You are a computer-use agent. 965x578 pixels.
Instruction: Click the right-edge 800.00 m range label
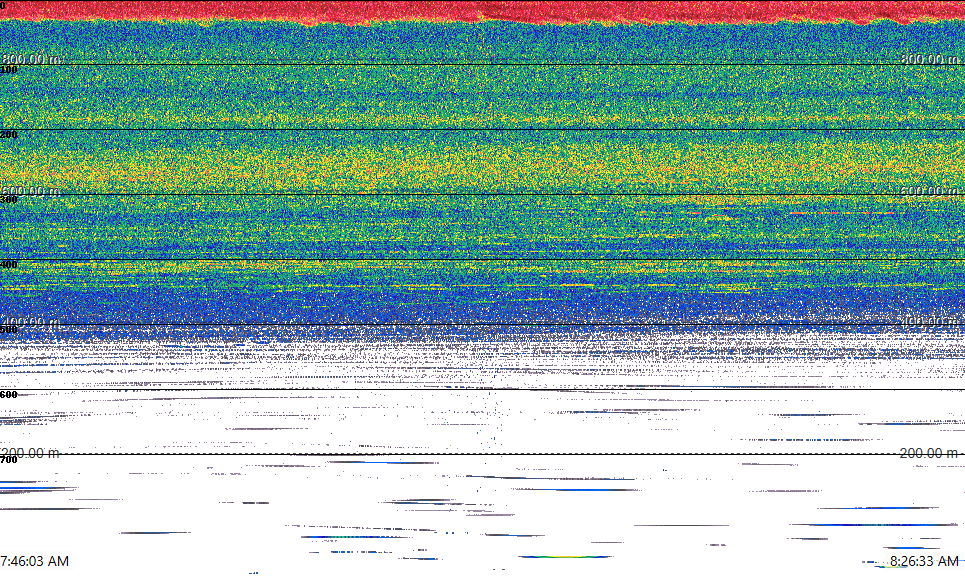[929, 59]
